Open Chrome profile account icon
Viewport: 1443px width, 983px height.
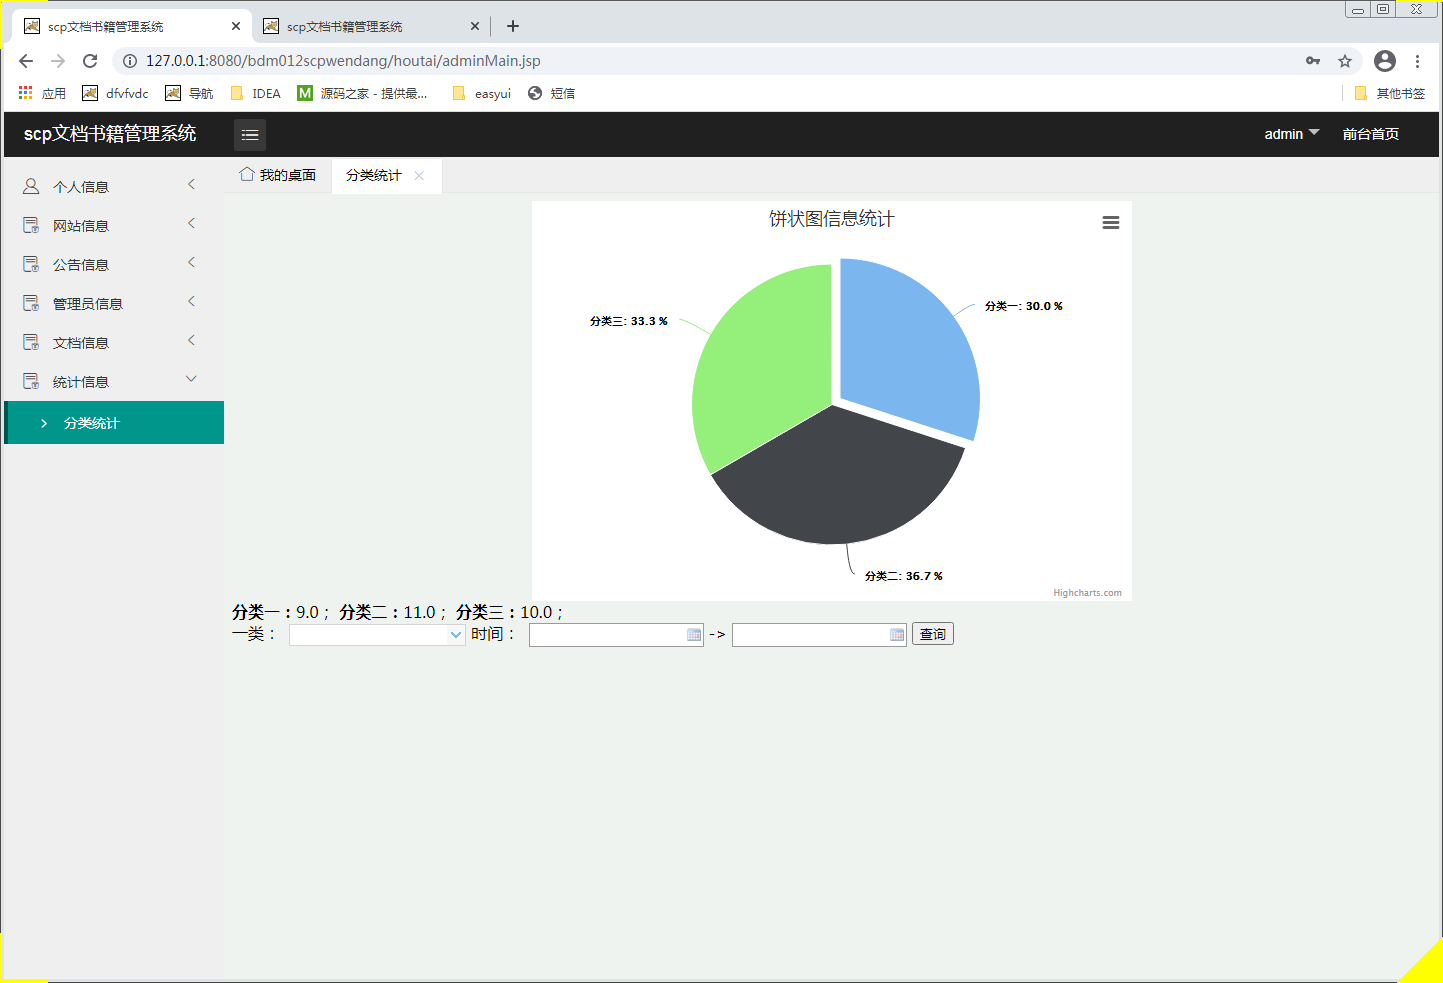coord(1385,61)
